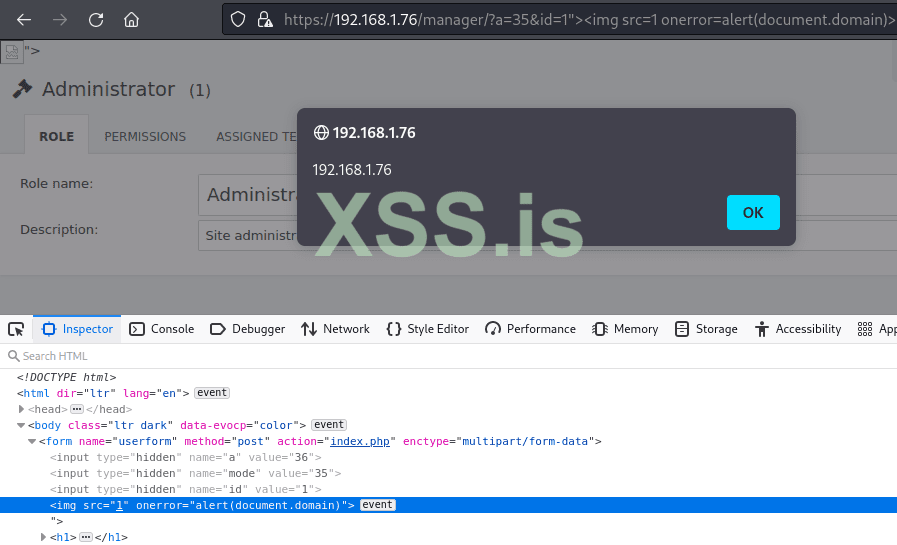Open the shield tracking protection icon
The height and width of the screenshot is (545, 897).
coord(238,20)
